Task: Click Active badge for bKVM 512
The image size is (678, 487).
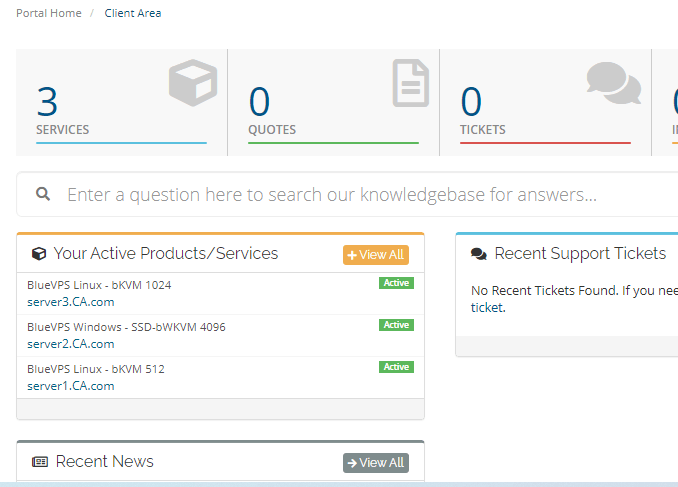Action: (x=397, y=367)
